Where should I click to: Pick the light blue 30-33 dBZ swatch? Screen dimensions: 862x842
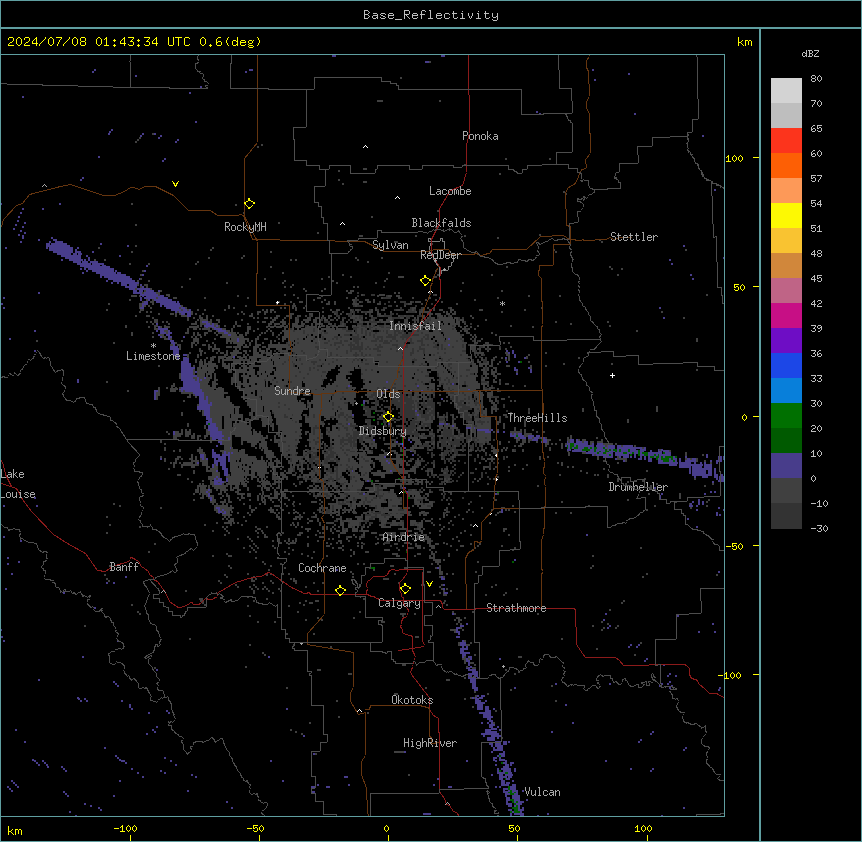pyautogui.click(x=786, y=391)
